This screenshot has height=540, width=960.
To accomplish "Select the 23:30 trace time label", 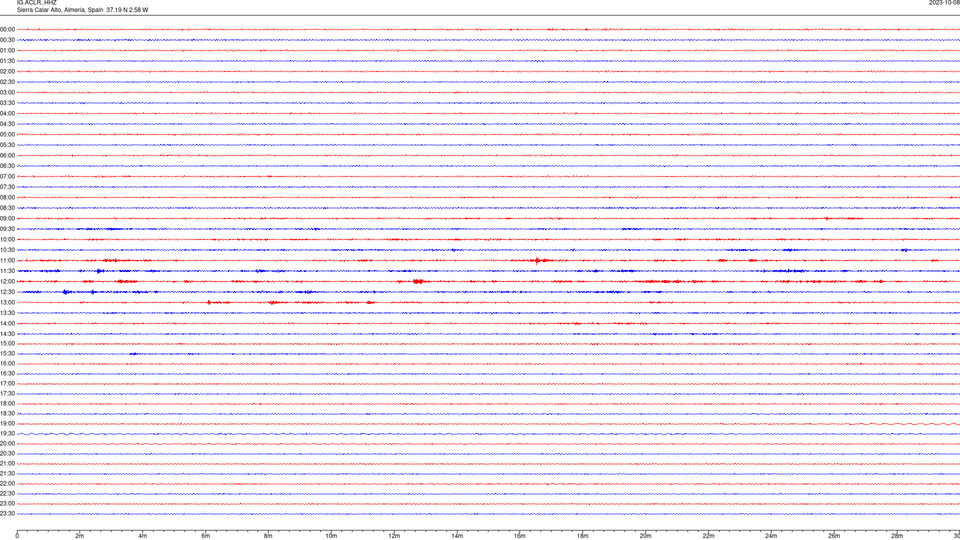I will [7, 514].
